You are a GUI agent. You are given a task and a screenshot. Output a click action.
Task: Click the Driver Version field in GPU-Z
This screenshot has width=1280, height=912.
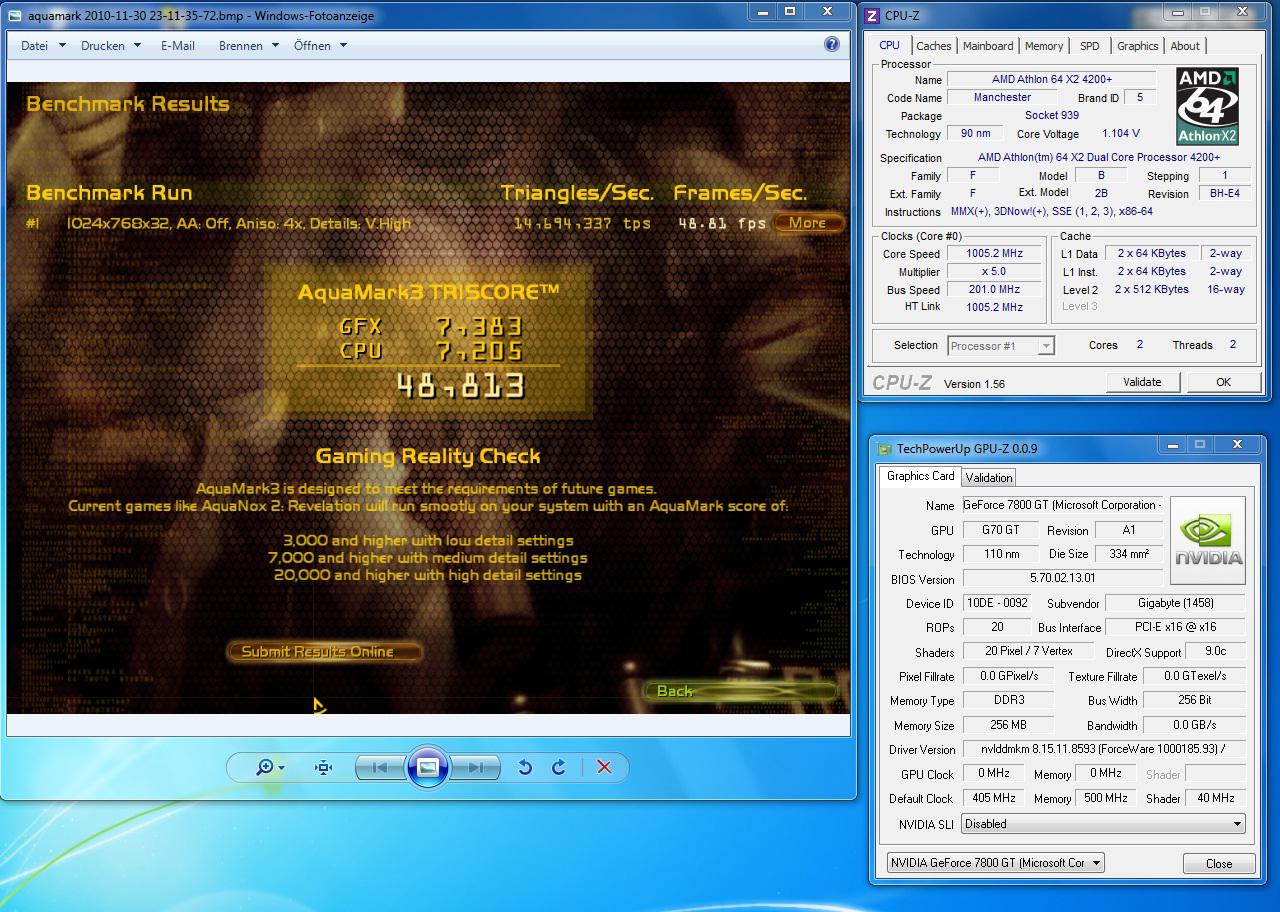(1103, 749)
